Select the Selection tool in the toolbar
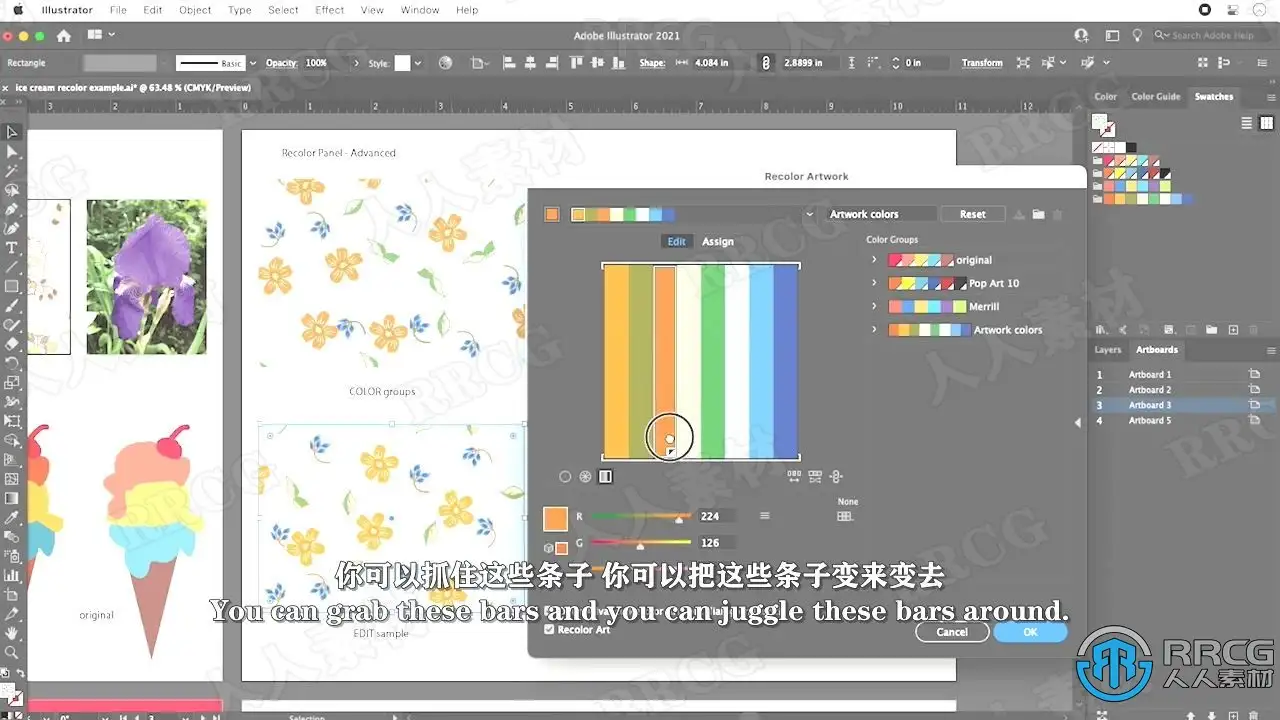The image size is (1280, 720). 12,132
